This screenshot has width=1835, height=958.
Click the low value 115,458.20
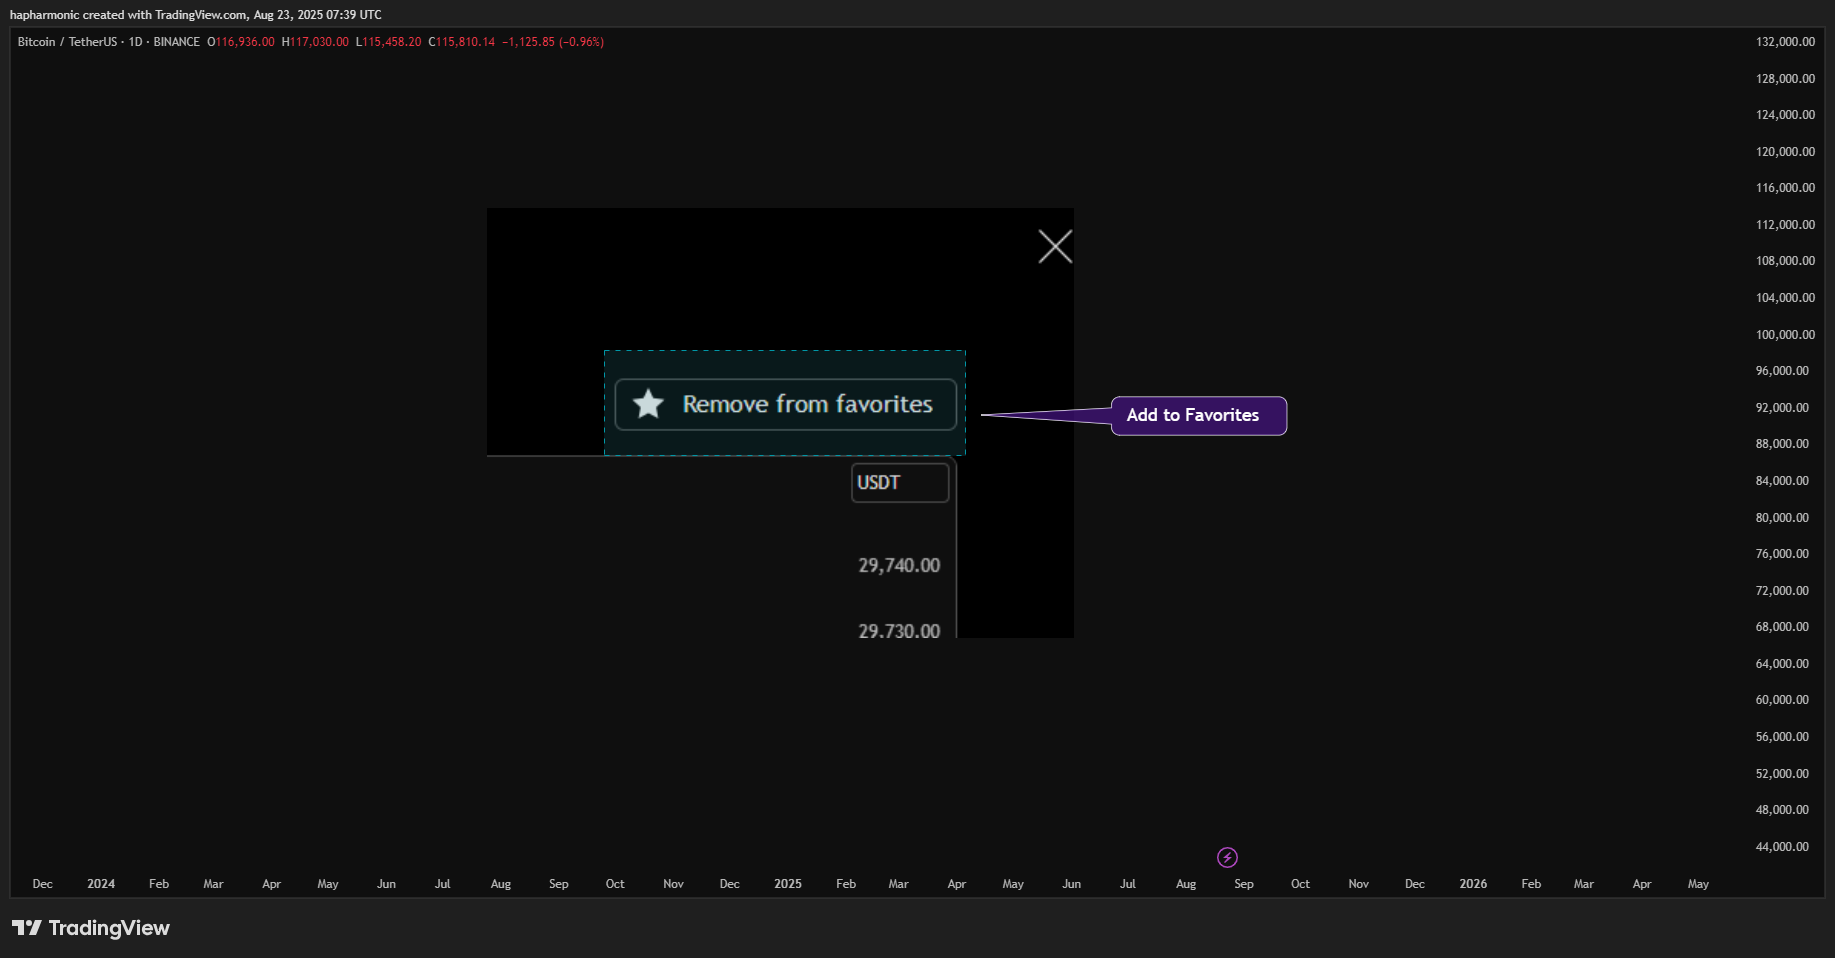(392, 42)
